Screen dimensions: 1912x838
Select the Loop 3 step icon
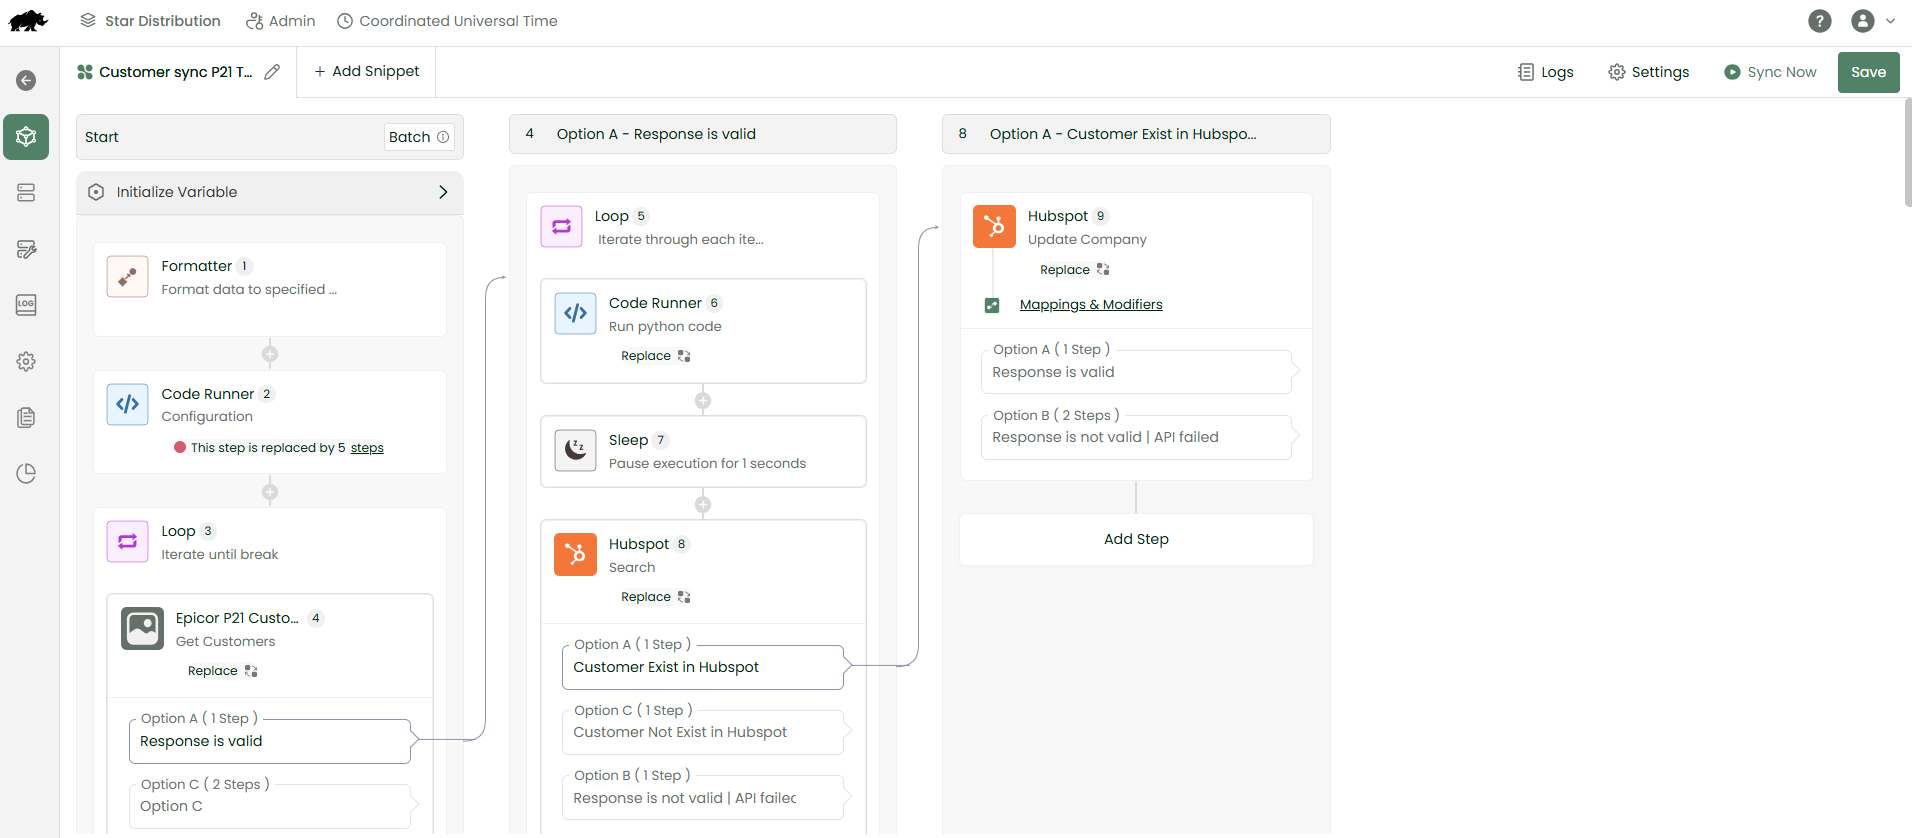click(x=127, y=541)
